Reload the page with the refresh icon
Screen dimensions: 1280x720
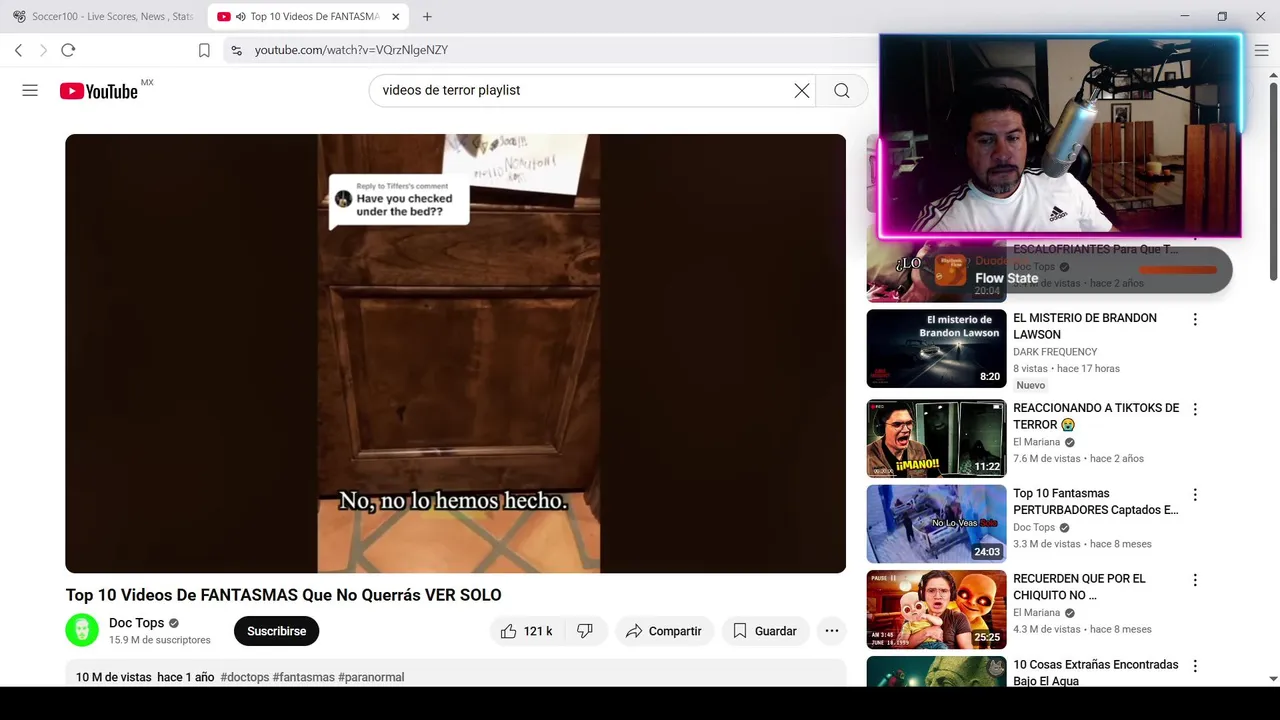[x=68, y=50]
